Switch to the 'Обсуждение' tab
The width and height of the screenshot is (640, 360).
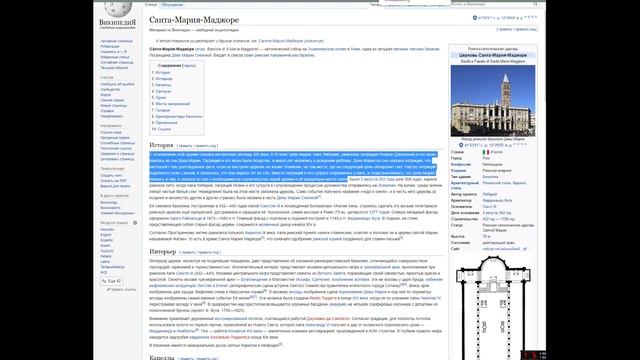click(x=172, y=5)
